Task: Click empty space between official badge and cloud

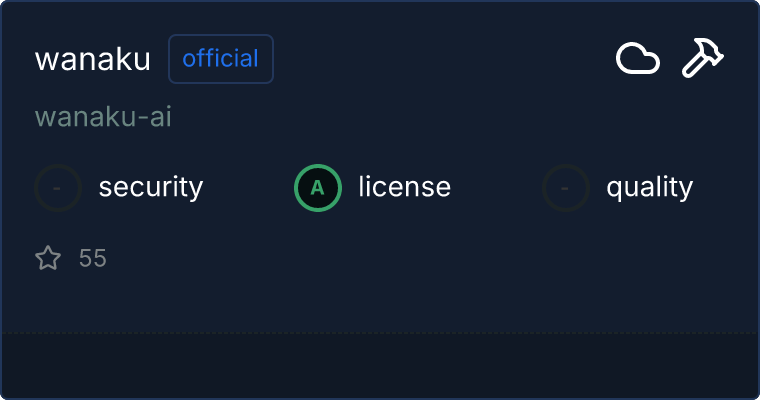Action: pyautogui.click(x=440, y=59)
